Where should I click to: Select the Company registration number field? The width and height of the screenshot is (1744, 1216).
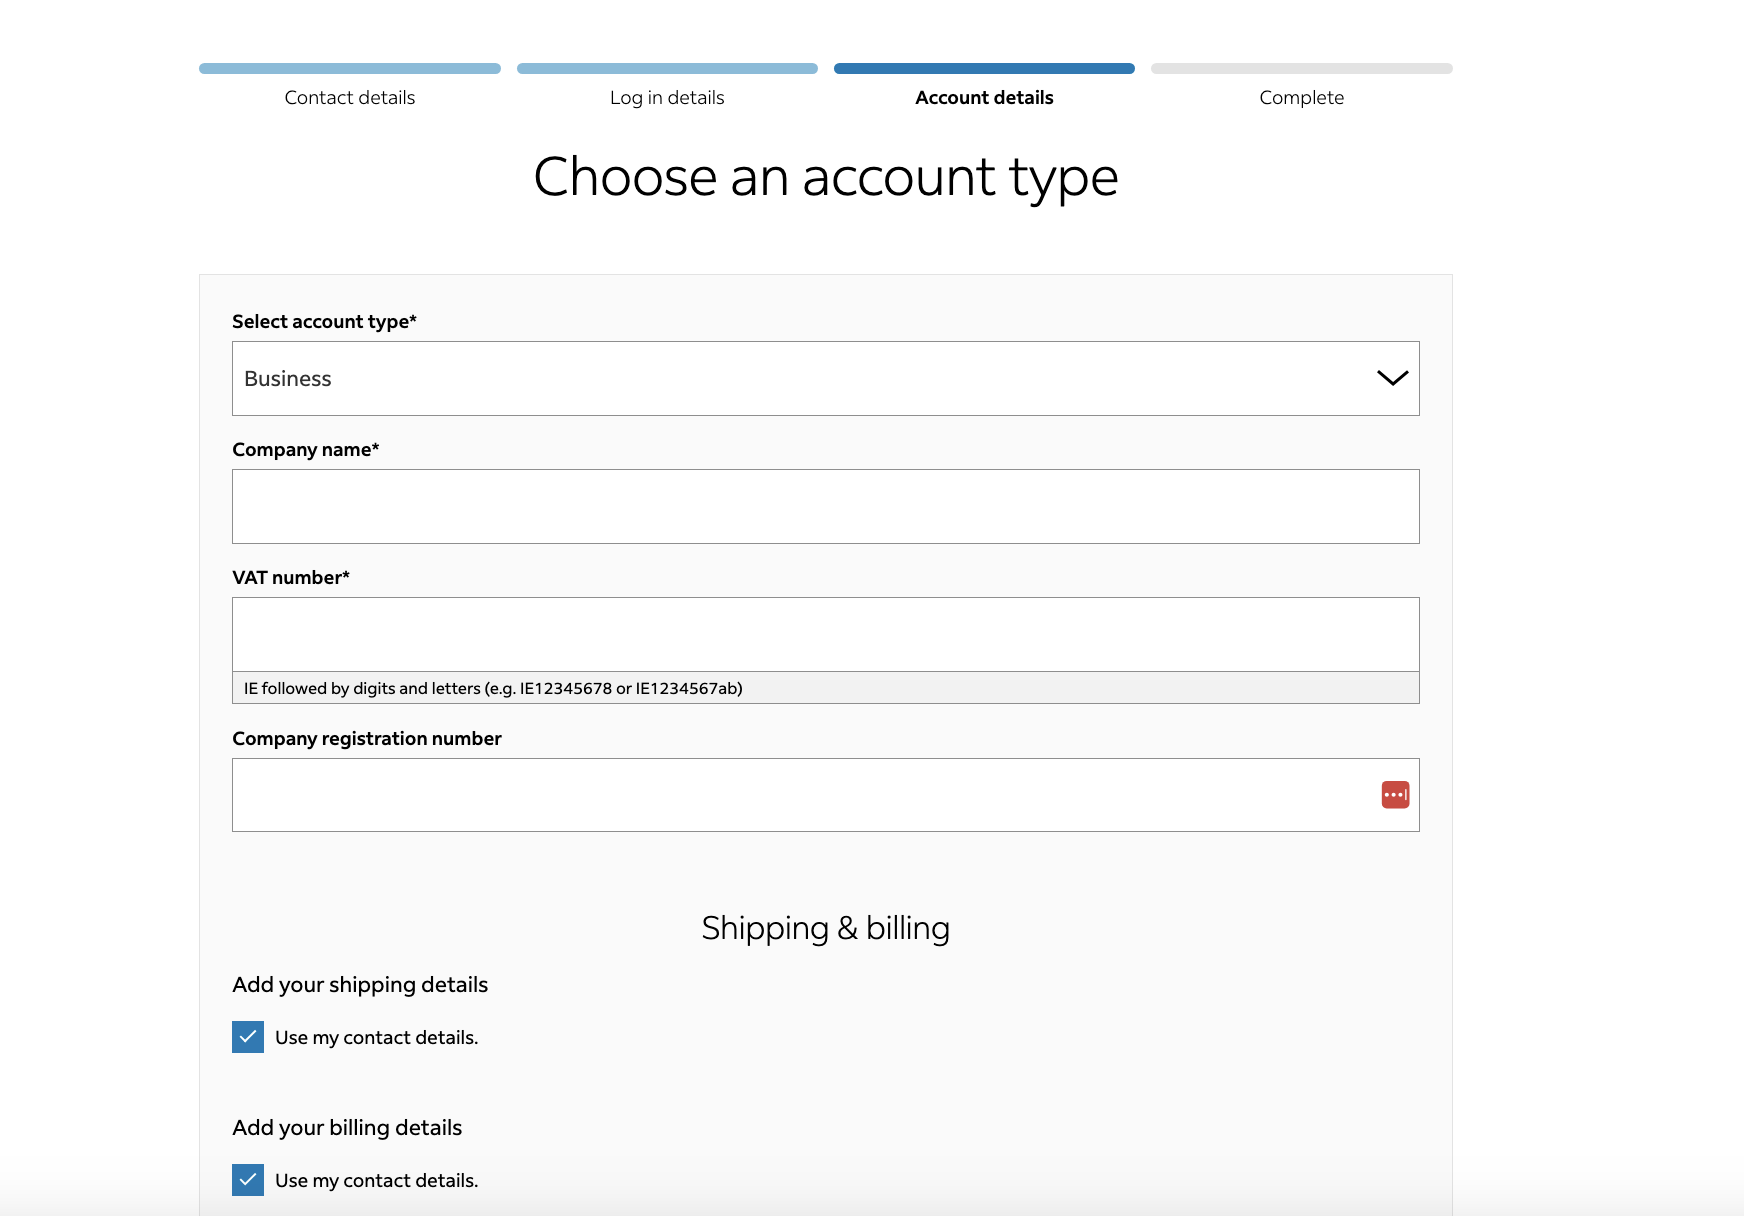tap(800, 795)
